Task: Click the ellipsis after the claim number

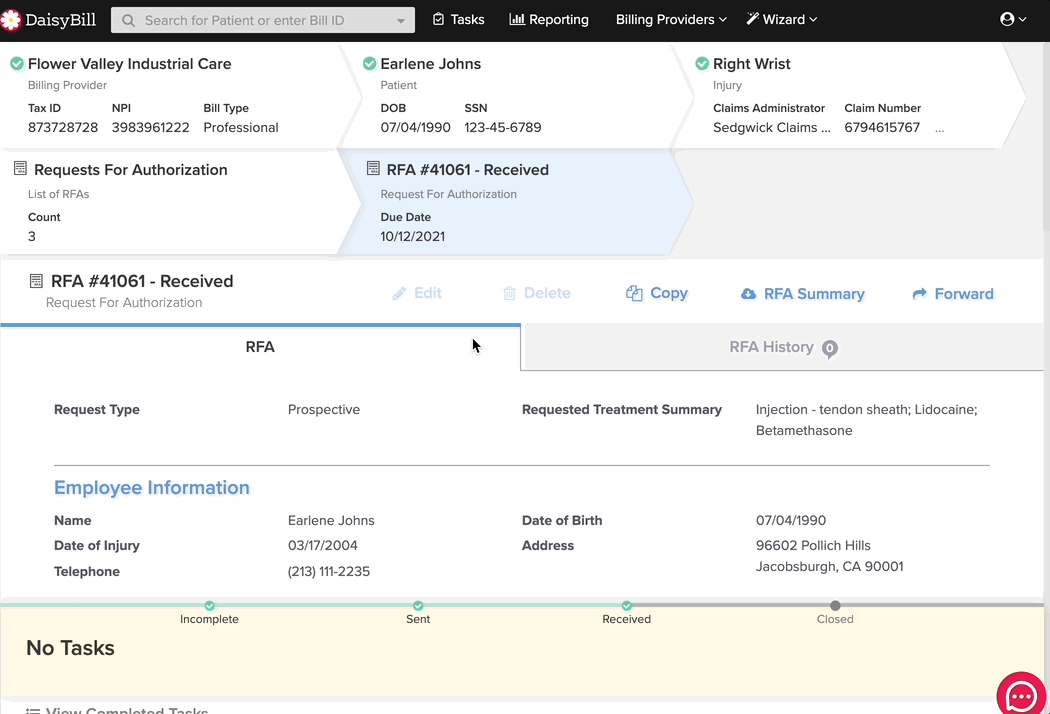Action: point(940,130)
